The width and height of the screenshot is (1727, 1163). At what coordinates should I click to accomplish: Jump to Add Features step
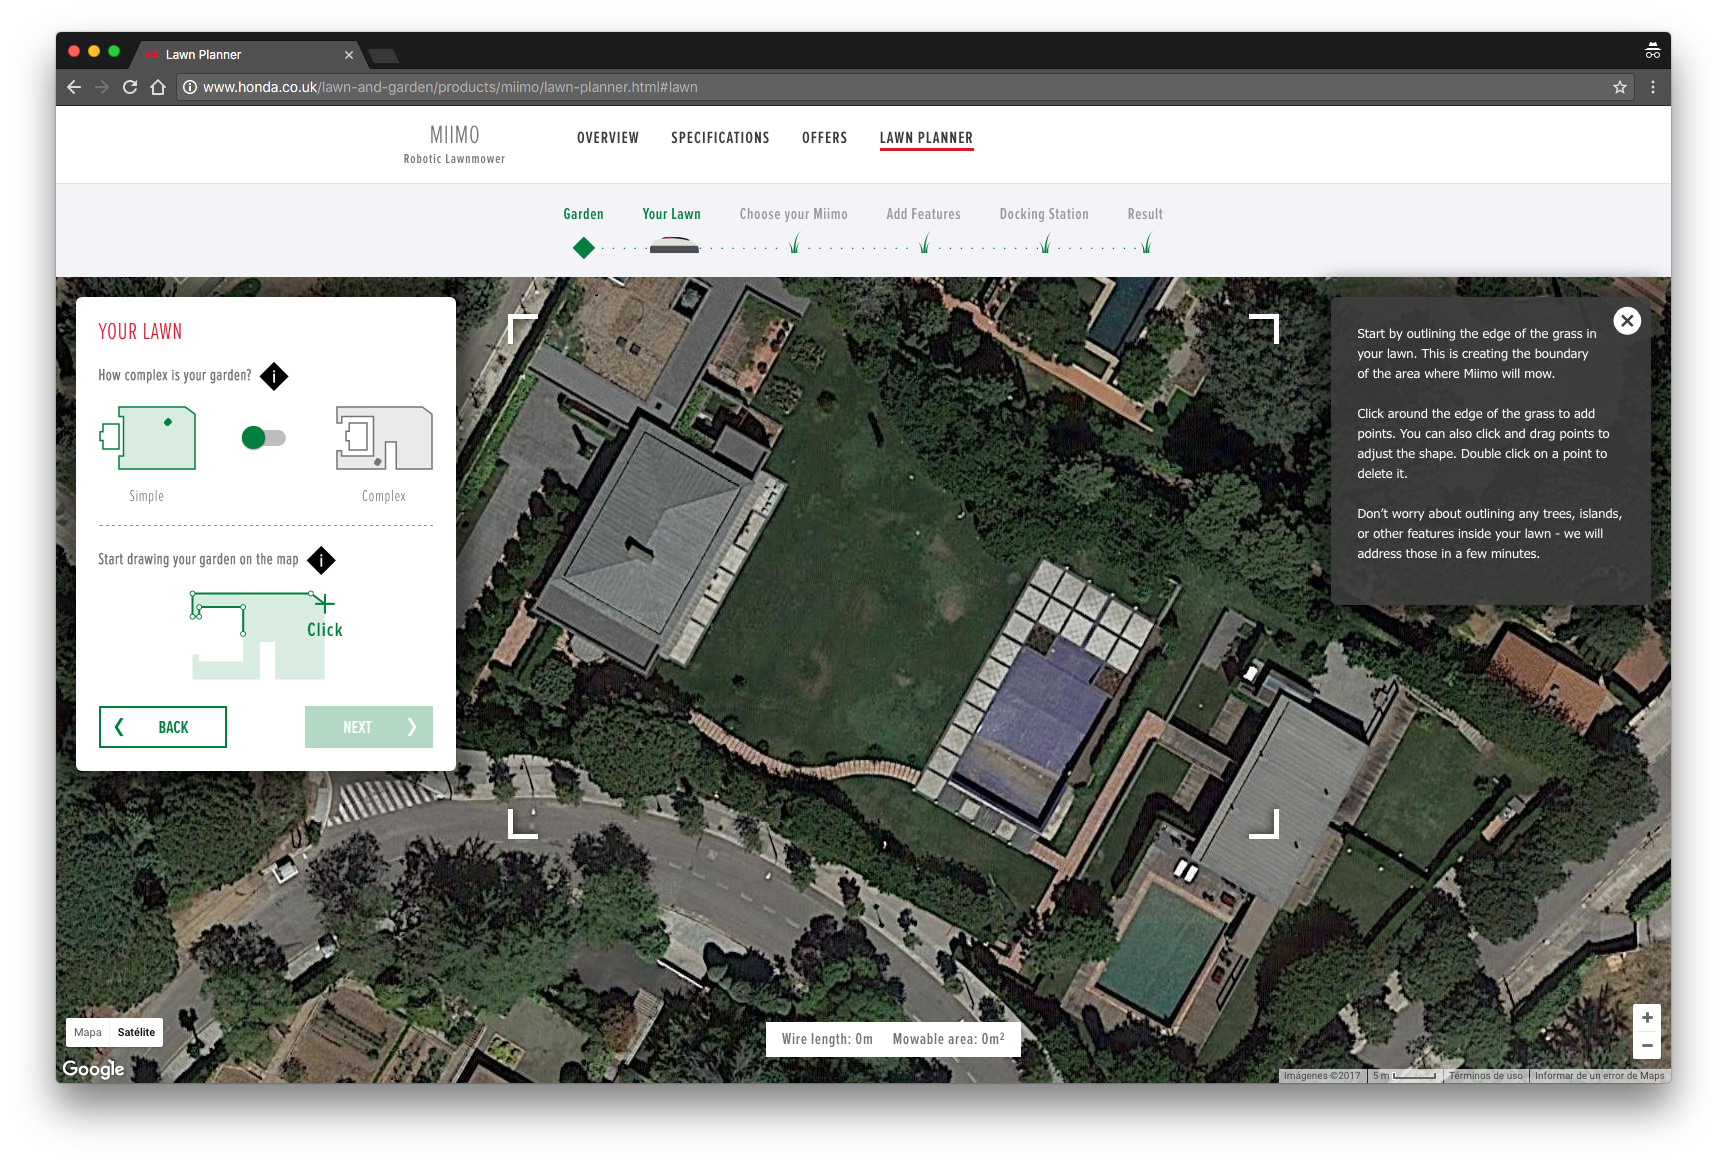(x=923, y=214)
